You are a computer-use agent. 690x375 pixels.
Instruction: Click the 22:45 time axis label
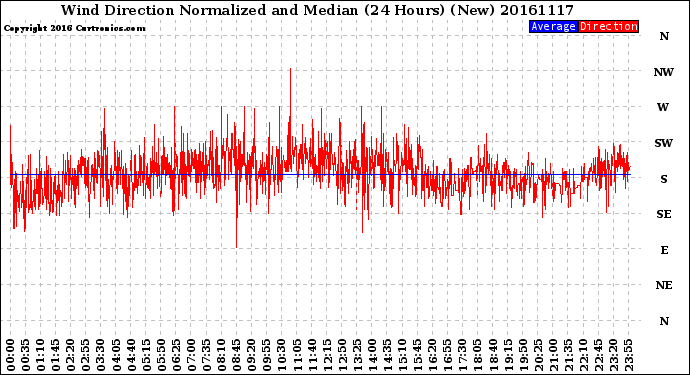[598, 355]
